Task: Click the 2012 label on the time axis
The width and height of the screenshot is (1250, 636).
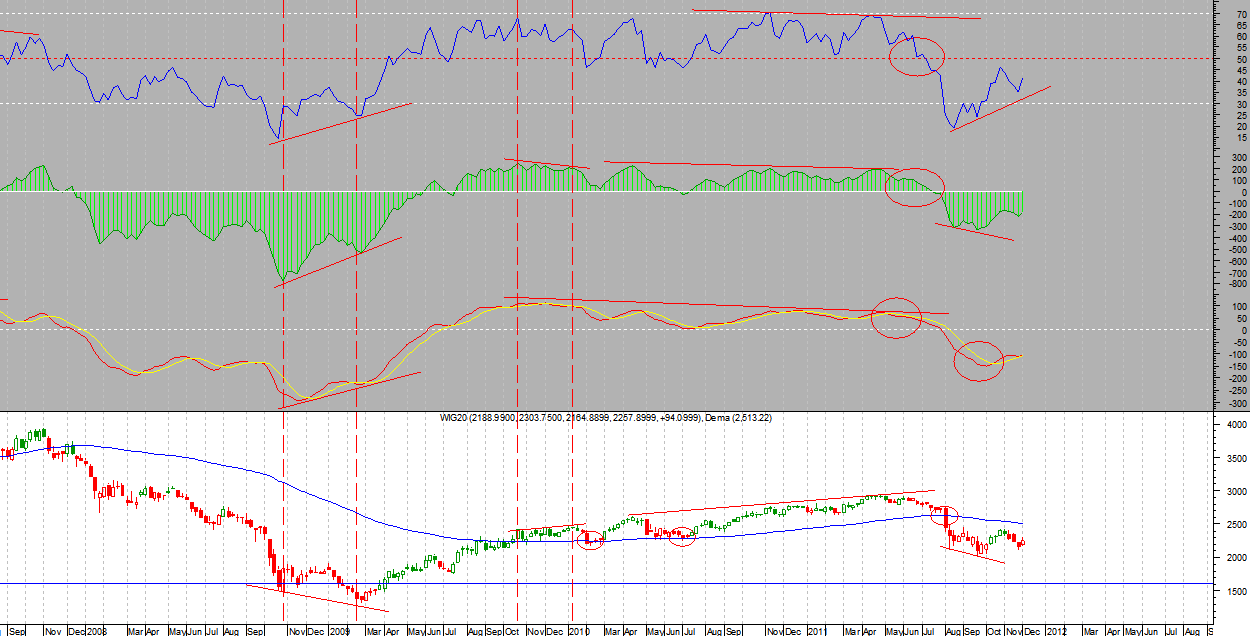Action: (x=1058, y=631)
